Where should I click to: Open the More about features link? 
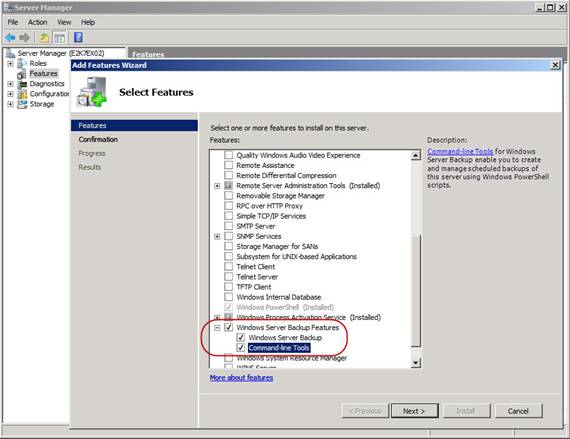[x=241, y=378]
